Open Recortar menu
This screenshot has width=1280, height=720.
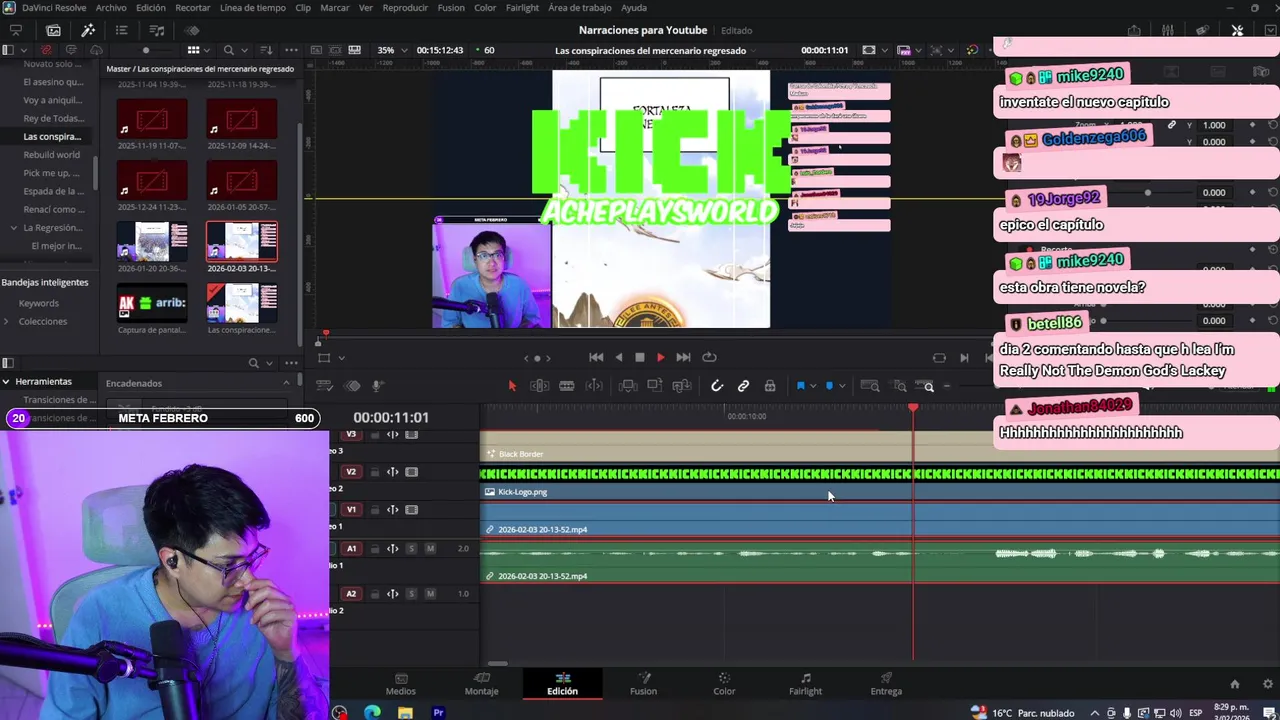coord(193,8)
